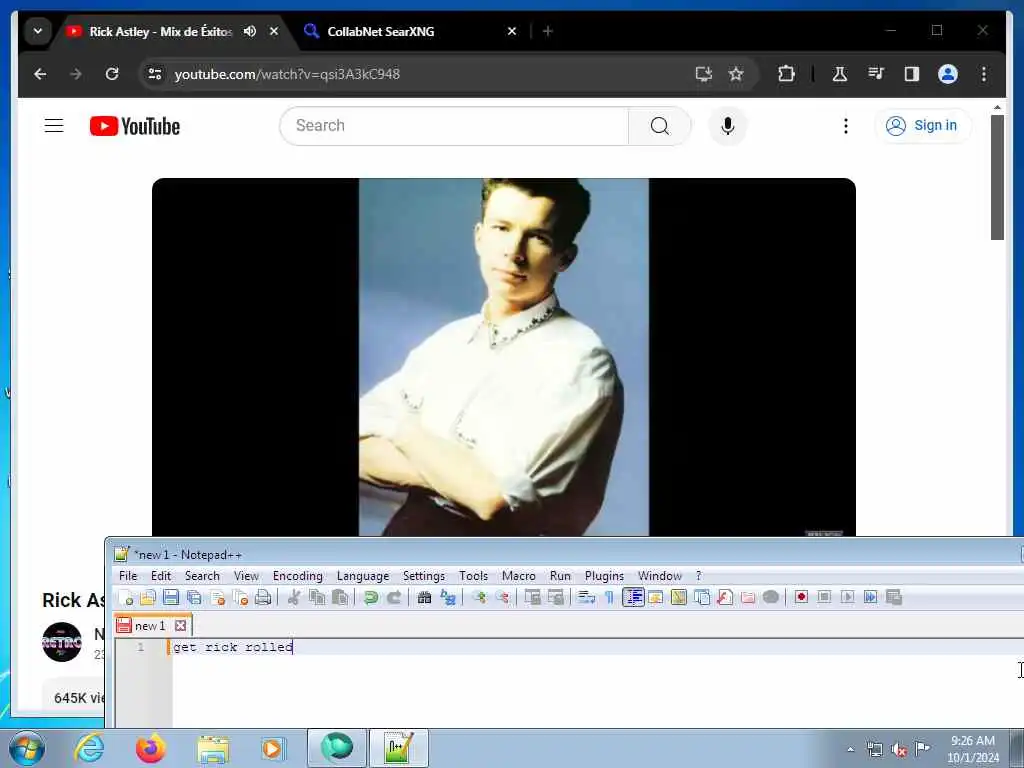
Task: Toggle the browser side panel
Action: pos(912,74)
